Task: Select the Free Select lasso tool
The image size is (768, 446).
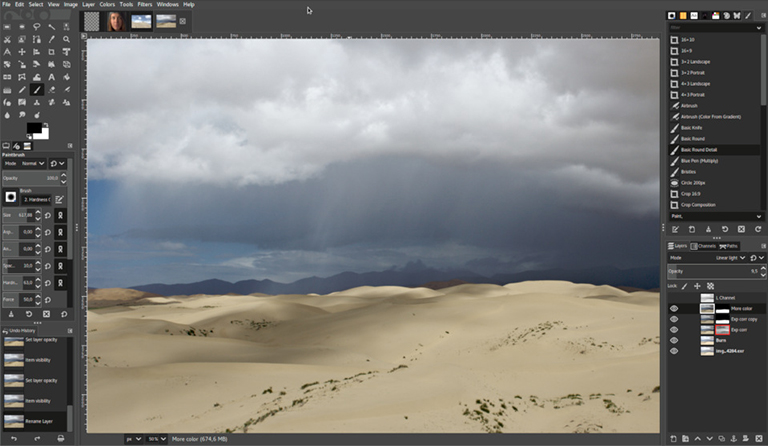Action: click(x=37, y=26)
